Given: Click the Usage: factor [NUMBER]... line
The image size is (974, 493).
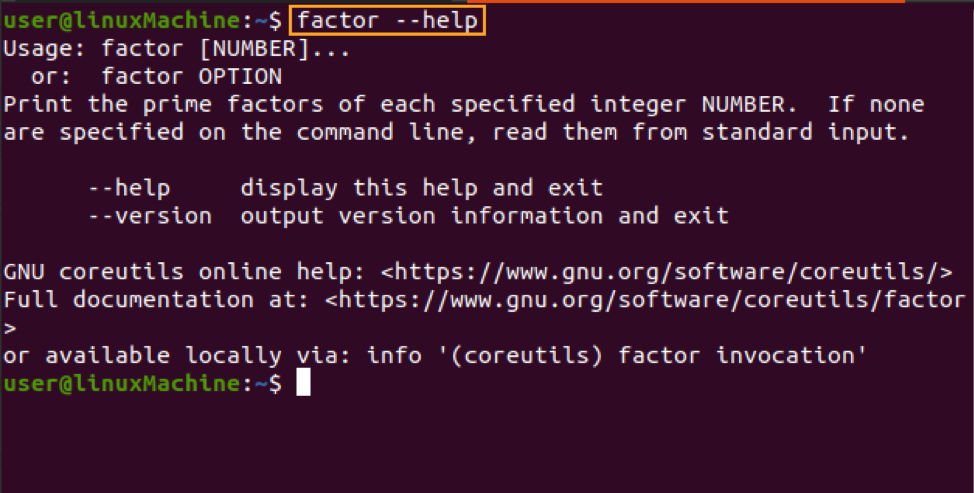Looking at the screenshot, I should pos(177,48).
